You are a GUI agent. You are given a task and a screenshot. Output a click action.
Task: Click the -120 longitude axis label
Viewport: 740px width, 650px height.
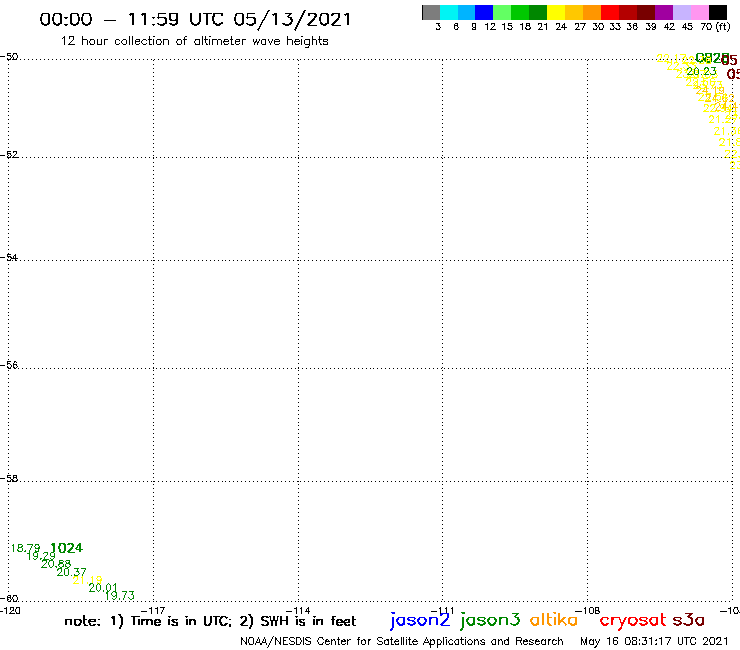(x=10, y=611)
